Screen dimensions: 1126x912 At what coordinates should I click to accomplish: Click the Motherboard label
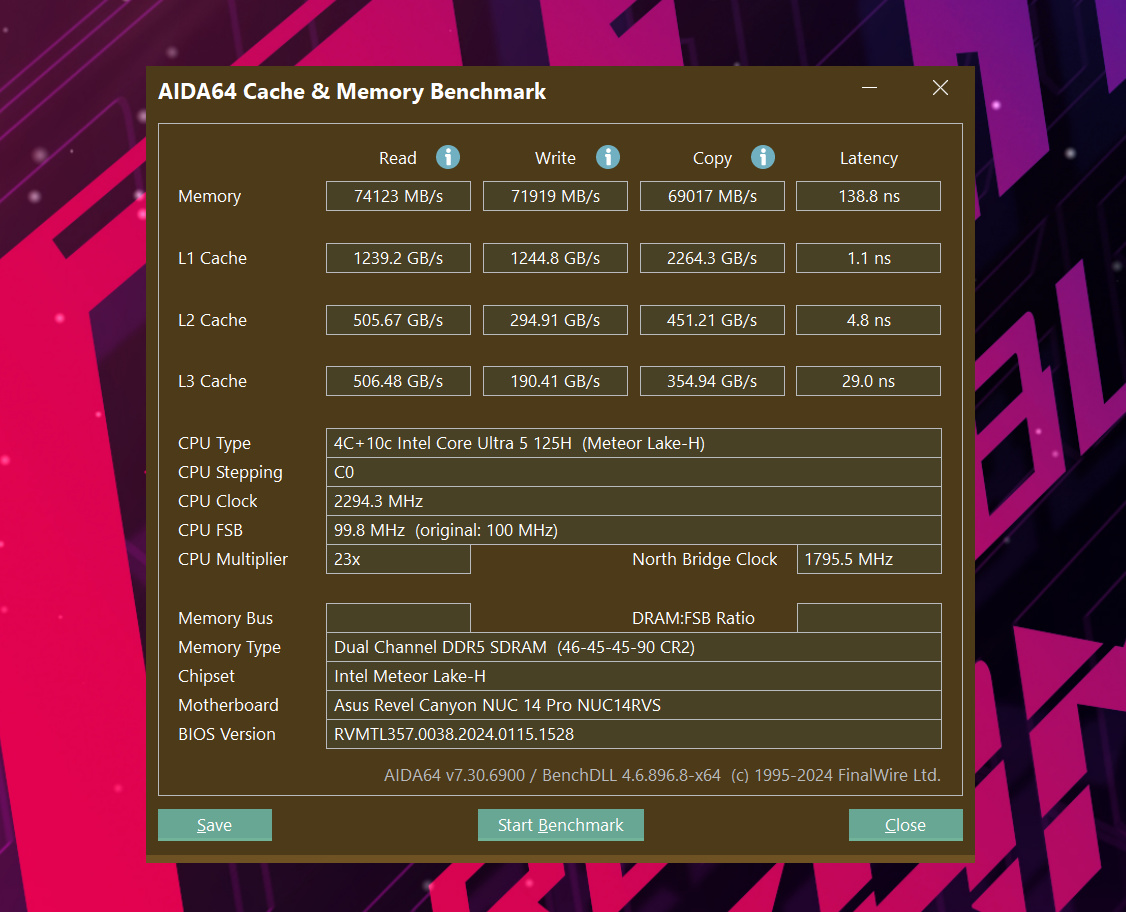click(228, 705)
